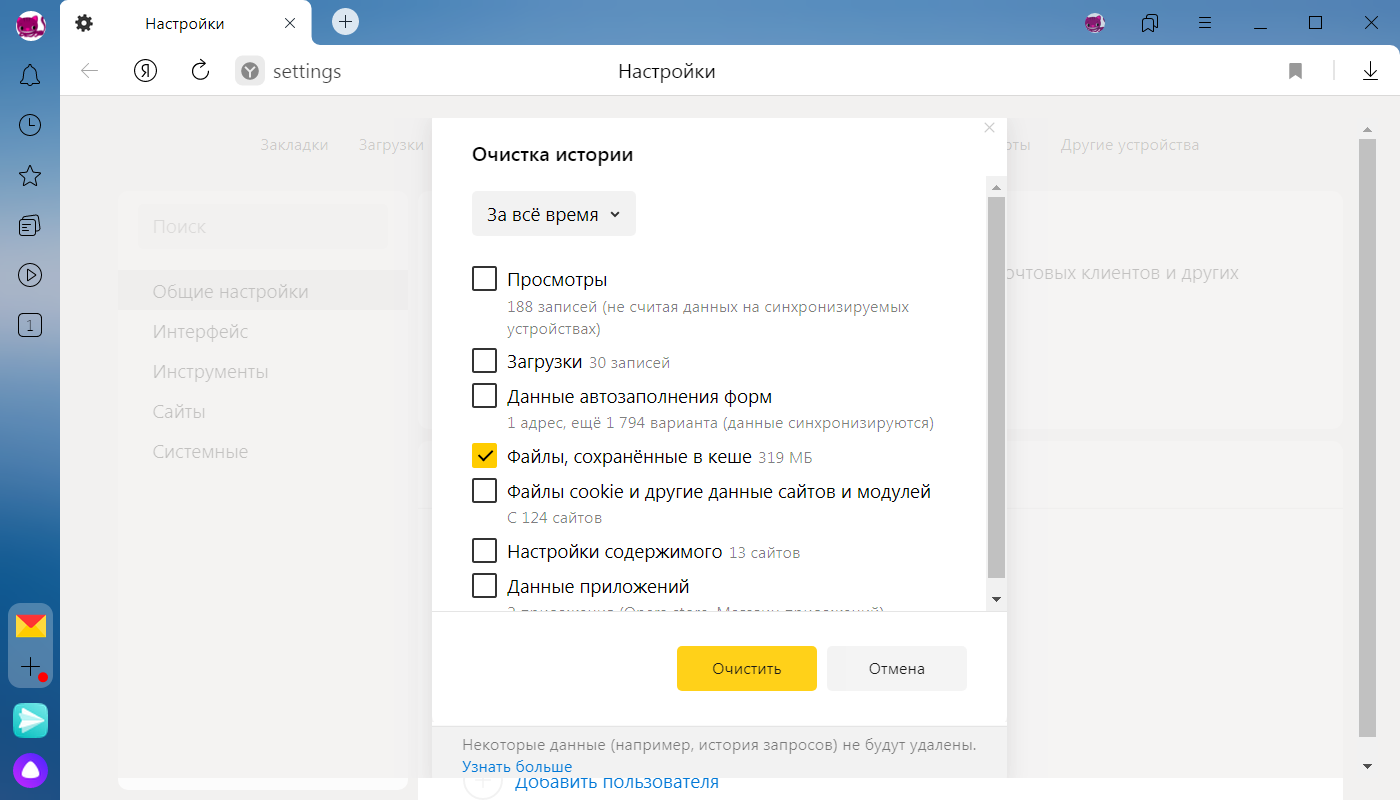Bookmark this page with flag icon
The image size is (1400, 800).
[1295, 71]
